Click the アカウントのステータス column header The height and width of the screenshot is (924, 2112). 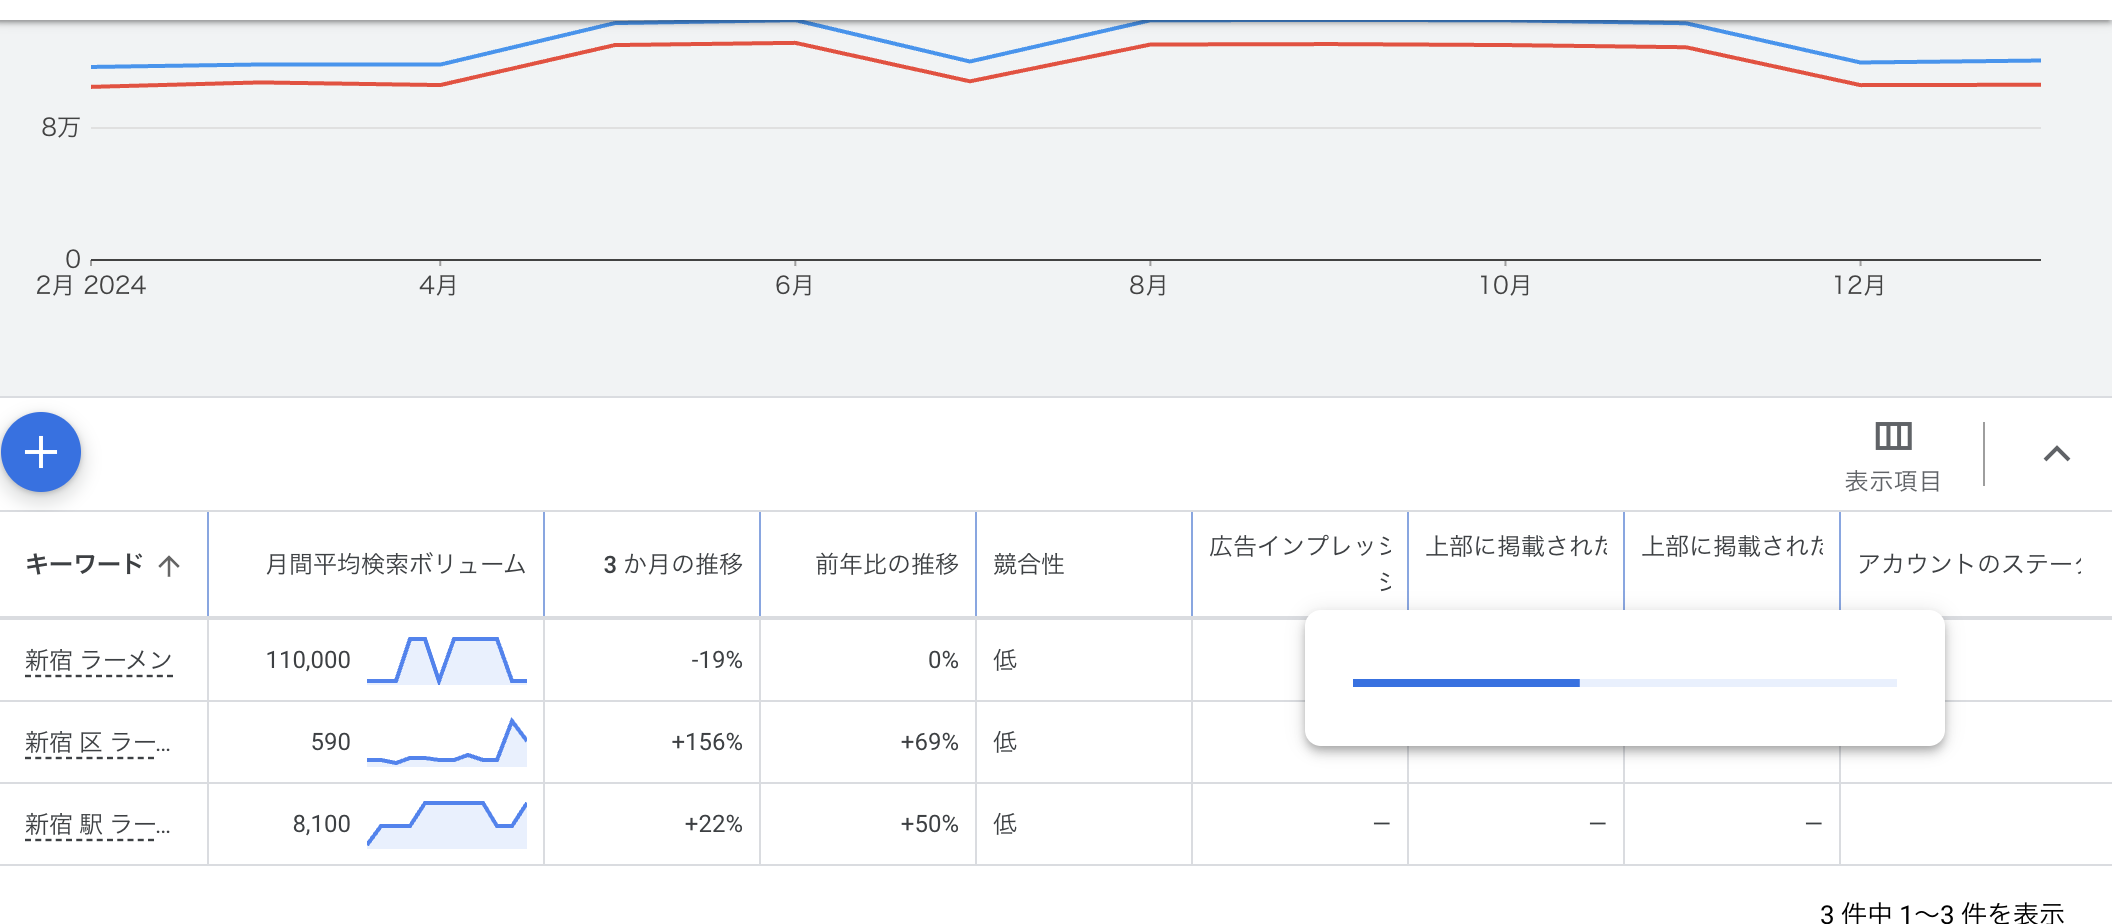1968,565
